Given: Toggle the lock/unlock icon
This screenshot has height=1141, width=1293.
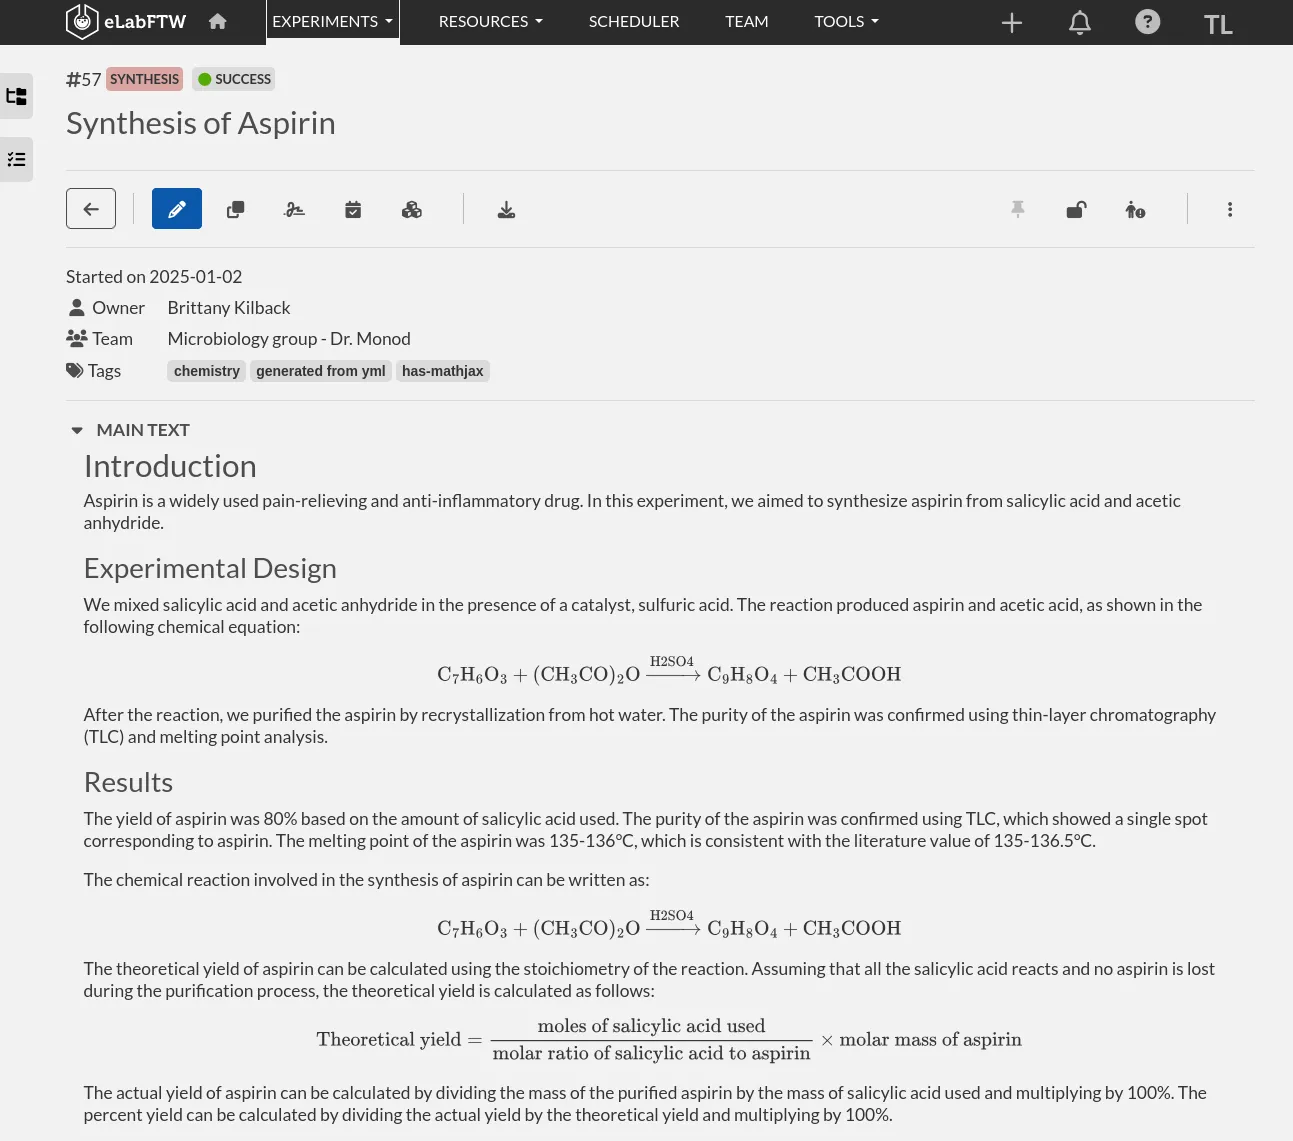Looking at the screenshot, I should click(1076, 209).
